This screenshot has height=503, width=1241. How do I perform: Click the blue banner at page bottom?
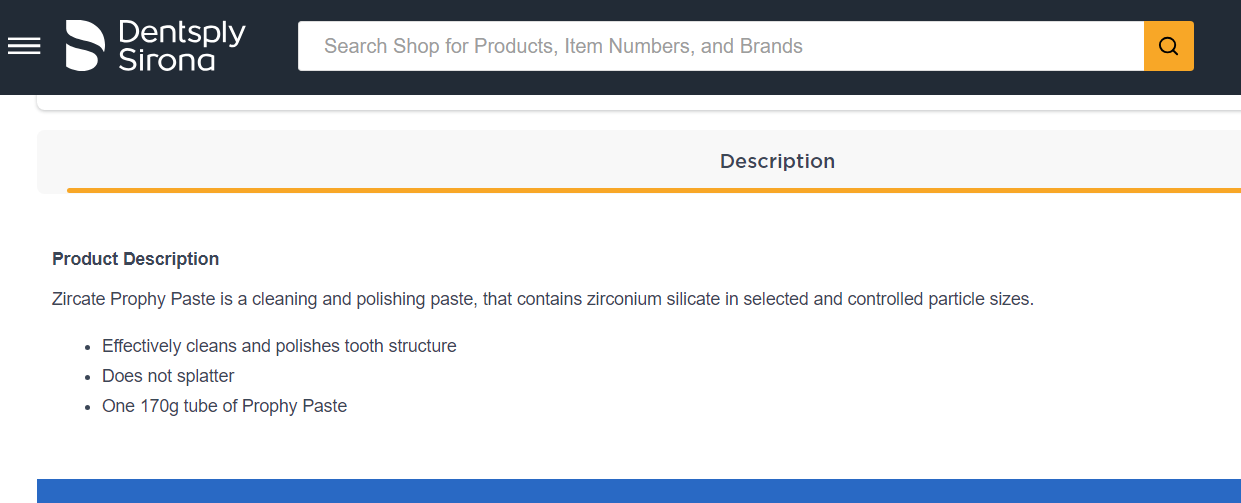tap(638, 491)
